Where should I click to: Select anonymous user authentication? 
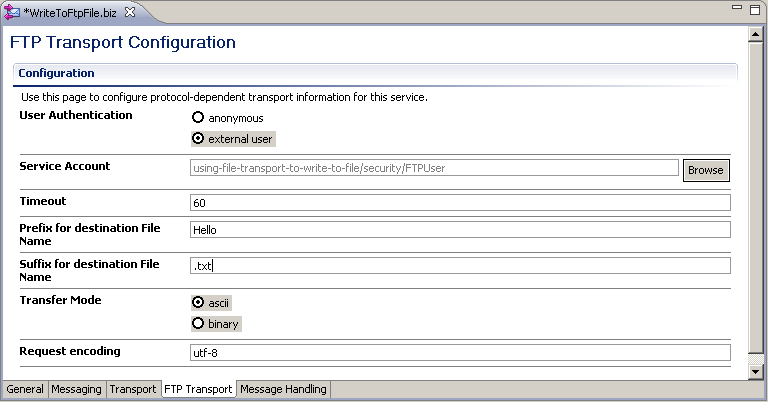[198, 118]
